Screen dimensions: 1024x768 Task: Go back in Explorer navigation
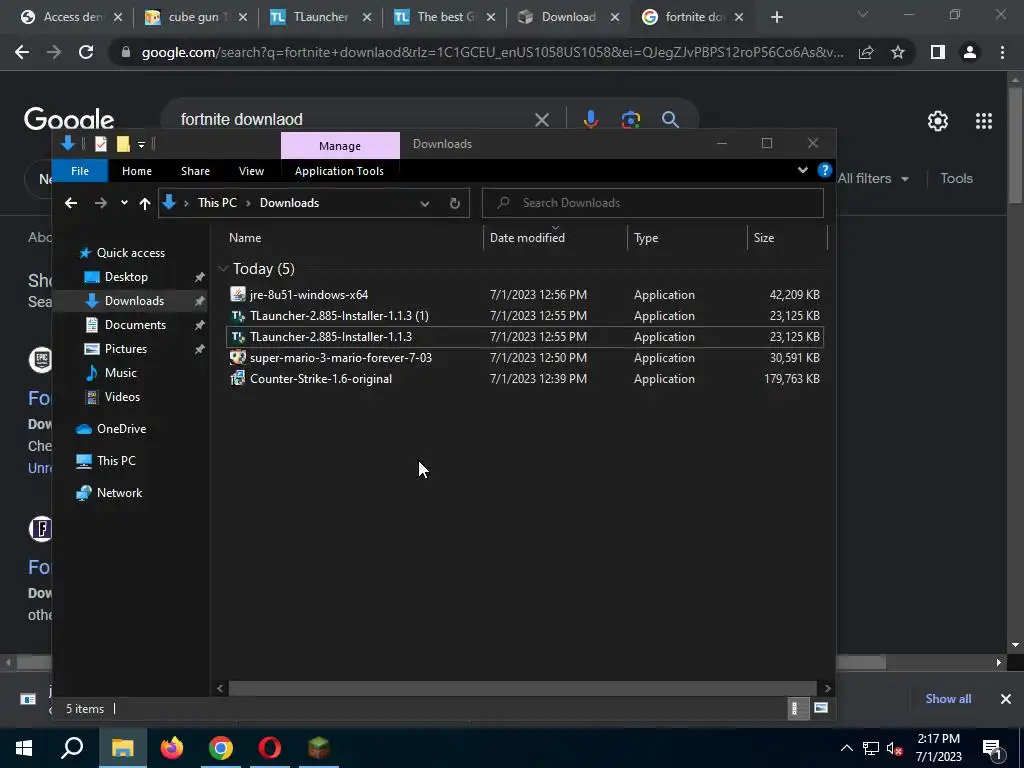71,203
